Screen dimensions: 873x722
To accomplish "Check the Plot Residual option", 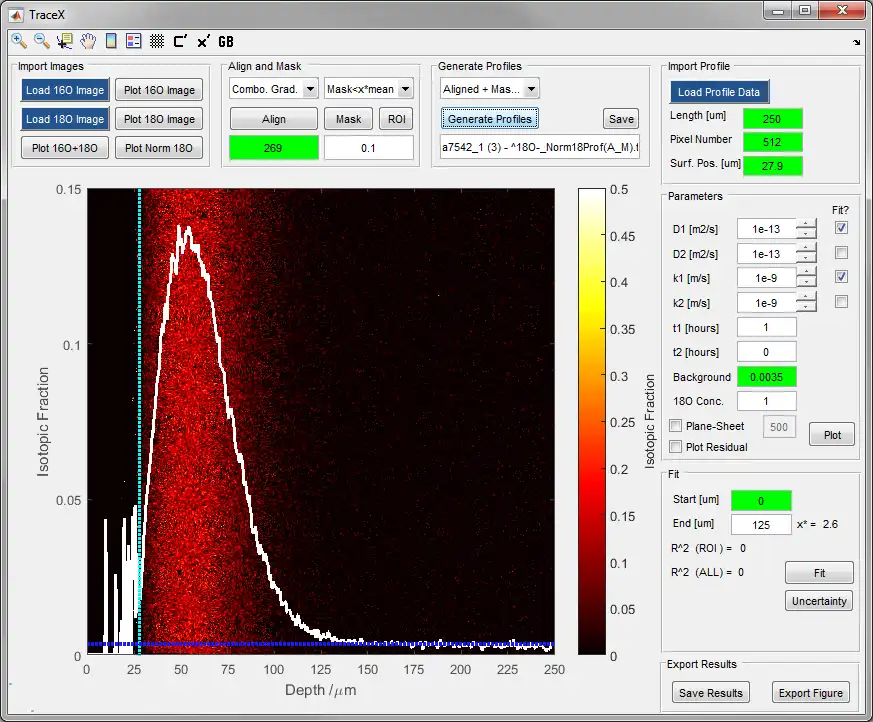I will [675, 447].
